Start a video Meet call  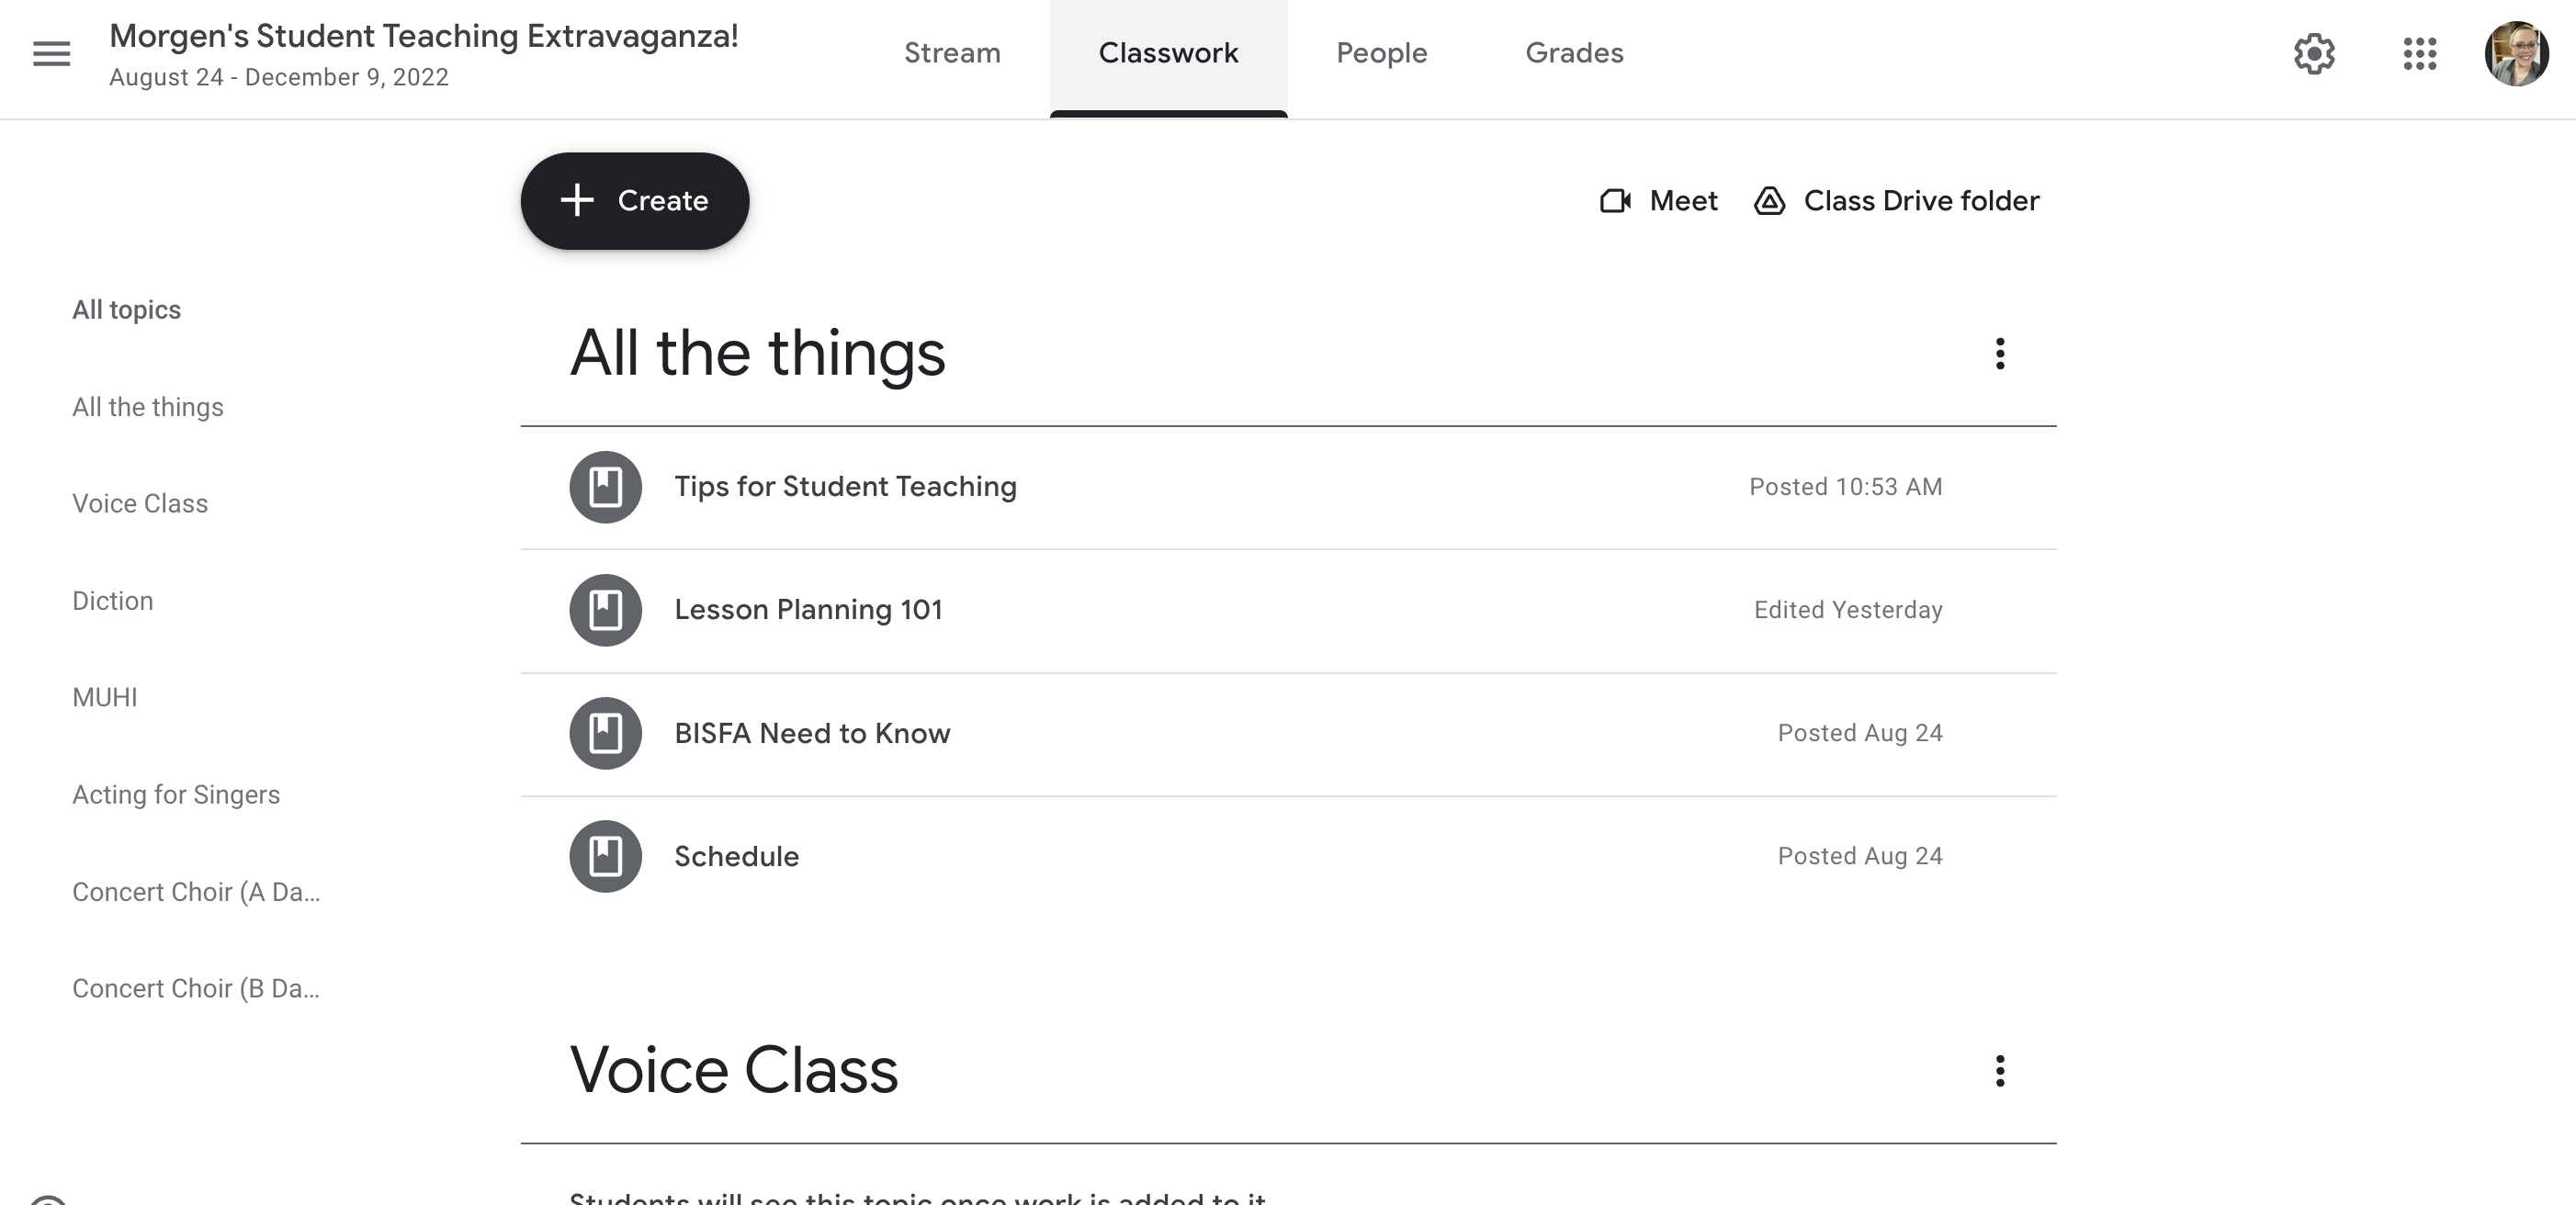click(x=1659, y=200)
